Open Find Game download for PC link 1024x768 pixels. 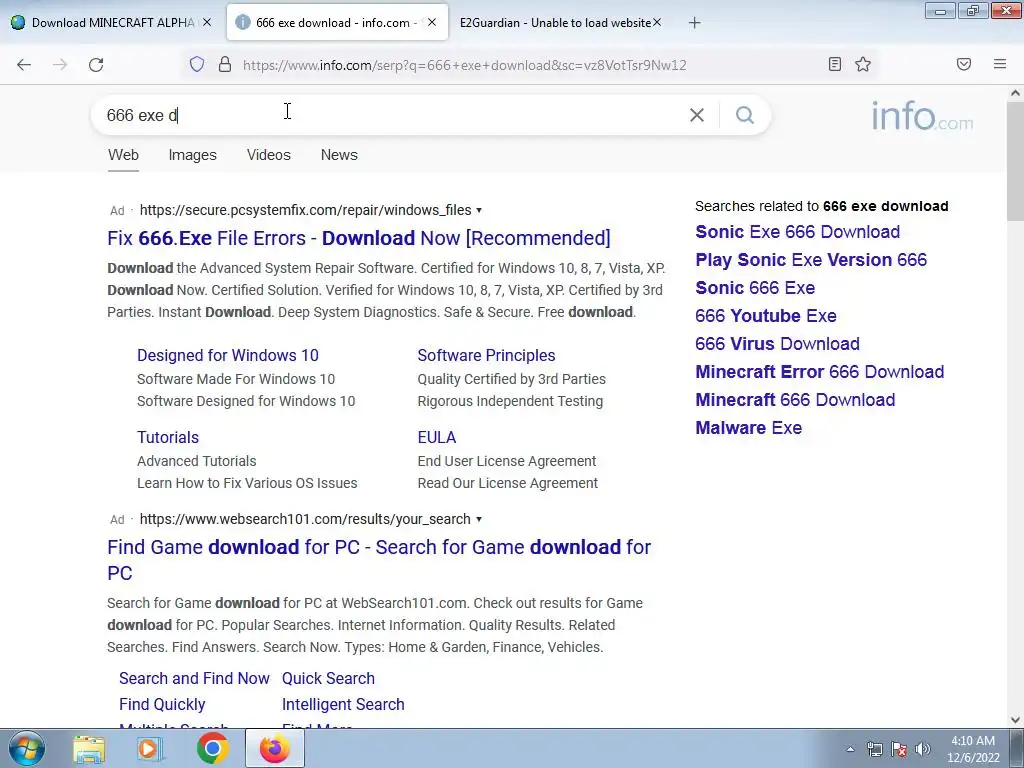click(x=379, y=560)
